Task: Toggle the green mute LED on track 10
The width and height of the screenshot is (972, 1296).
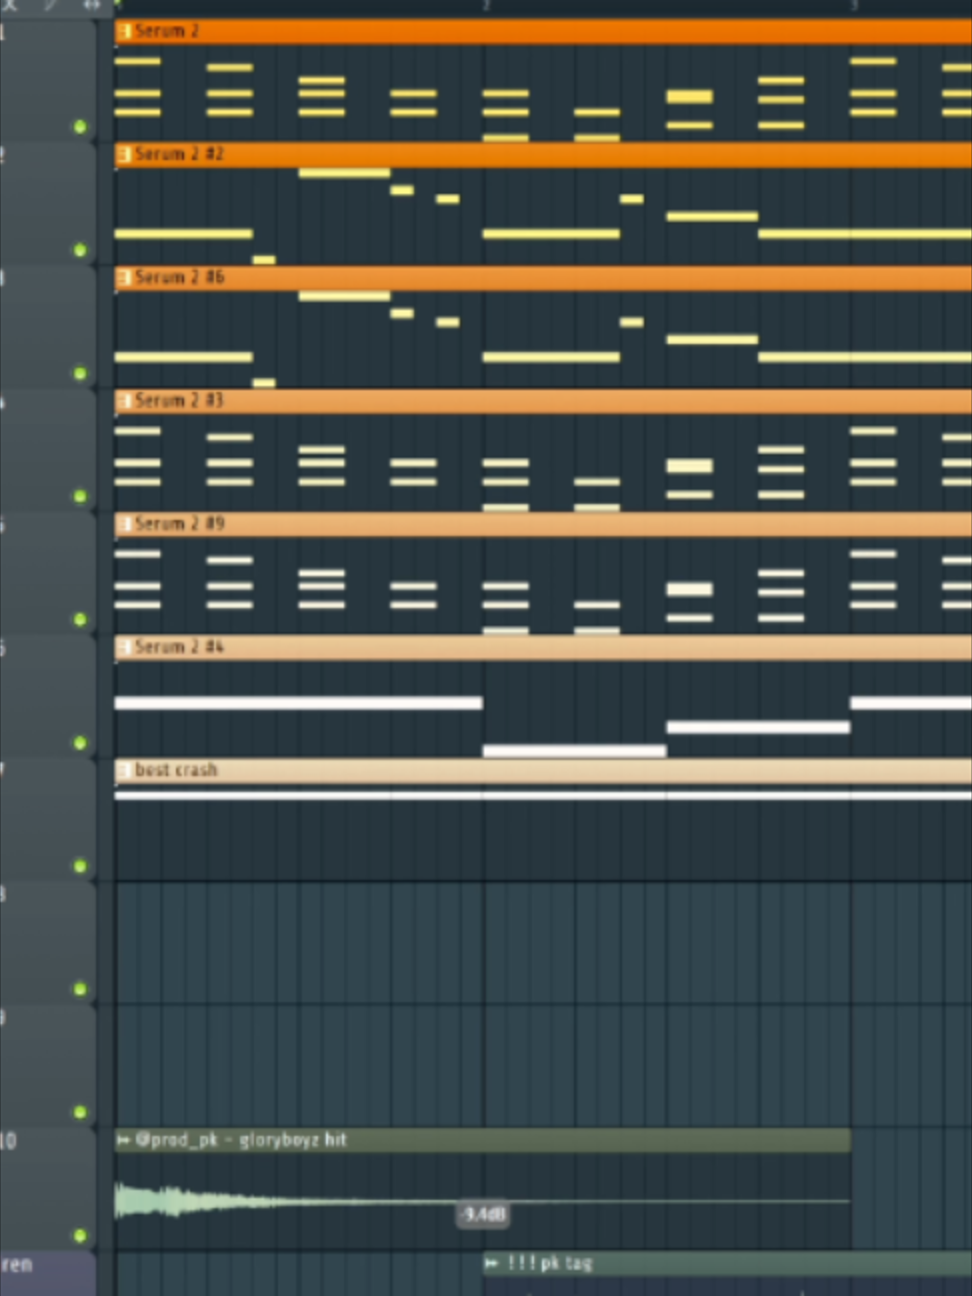Action: 80,1236
